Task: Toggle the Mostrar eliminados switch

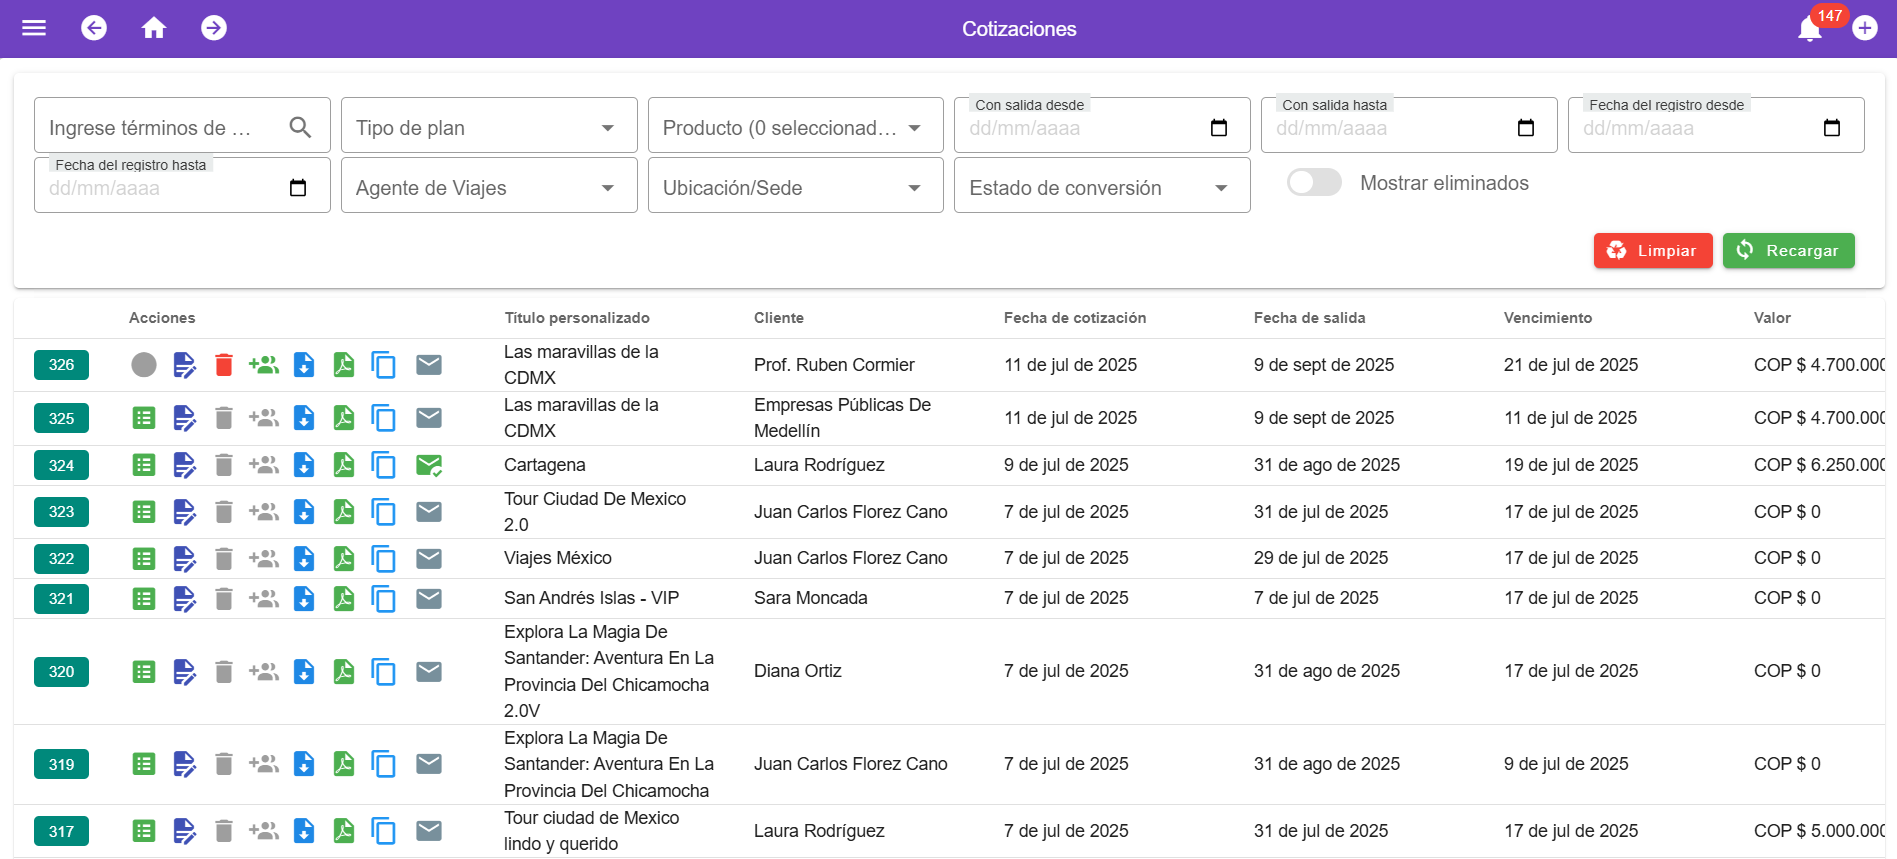Action: tap(1314, 183)
